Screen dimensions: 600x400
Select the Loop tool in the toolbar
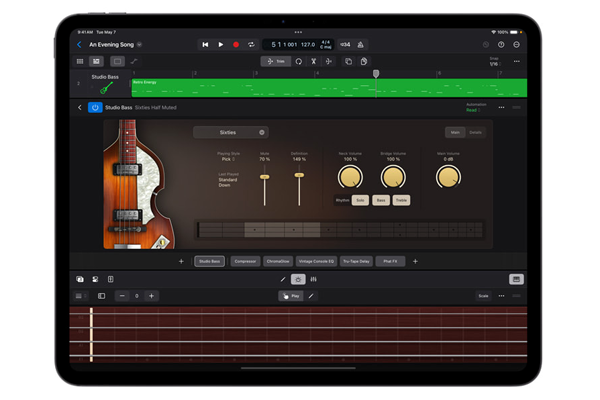click(x=297, y=61)
